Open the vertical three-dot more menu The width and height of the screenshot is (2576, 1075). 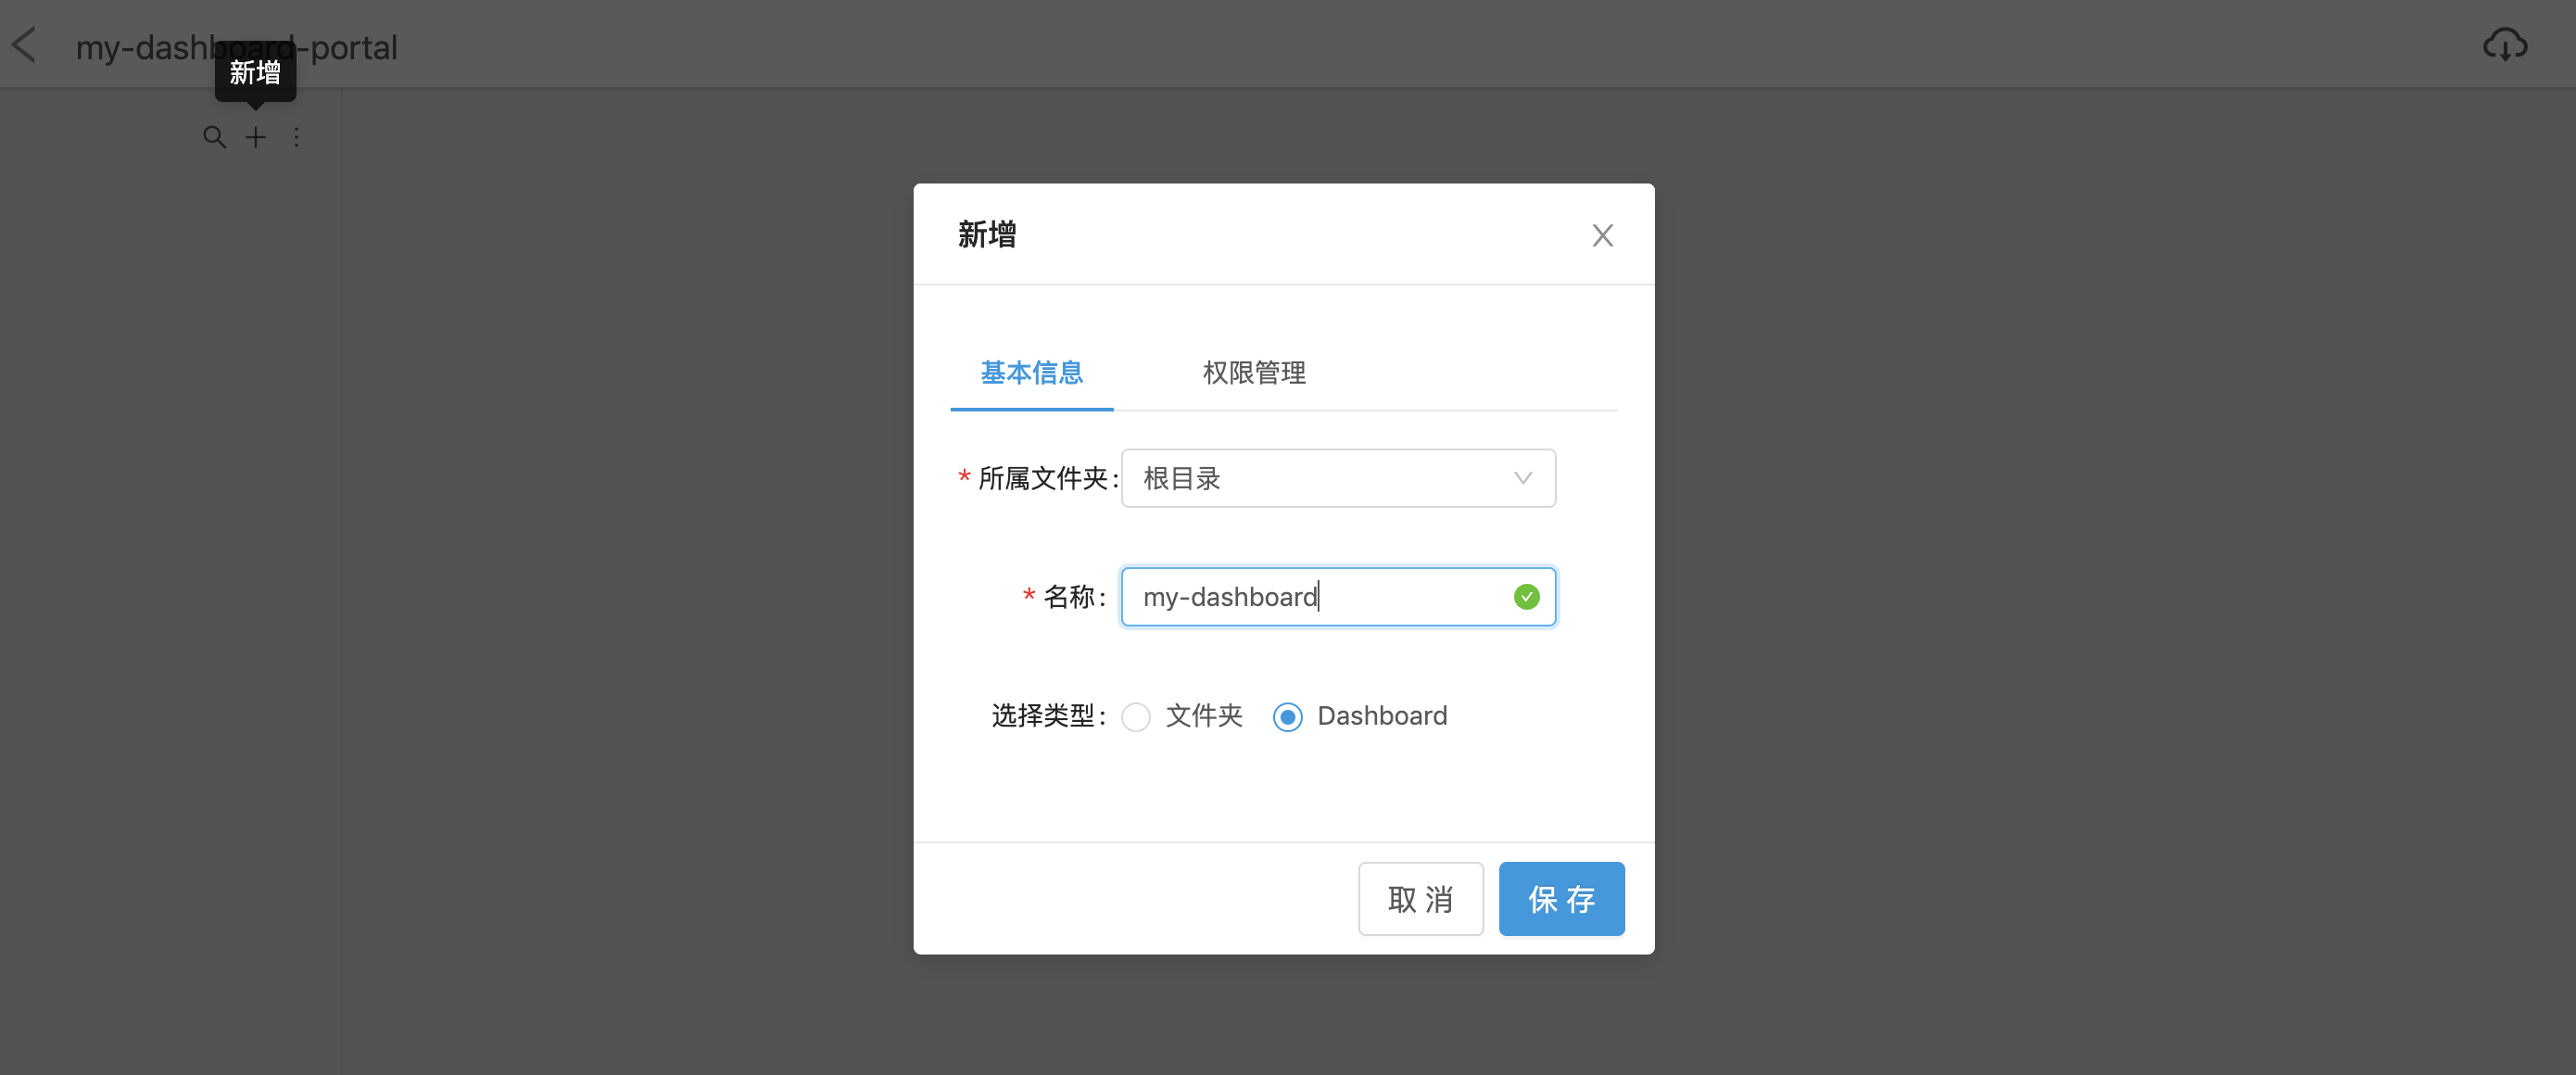click(x=296, y=137)
